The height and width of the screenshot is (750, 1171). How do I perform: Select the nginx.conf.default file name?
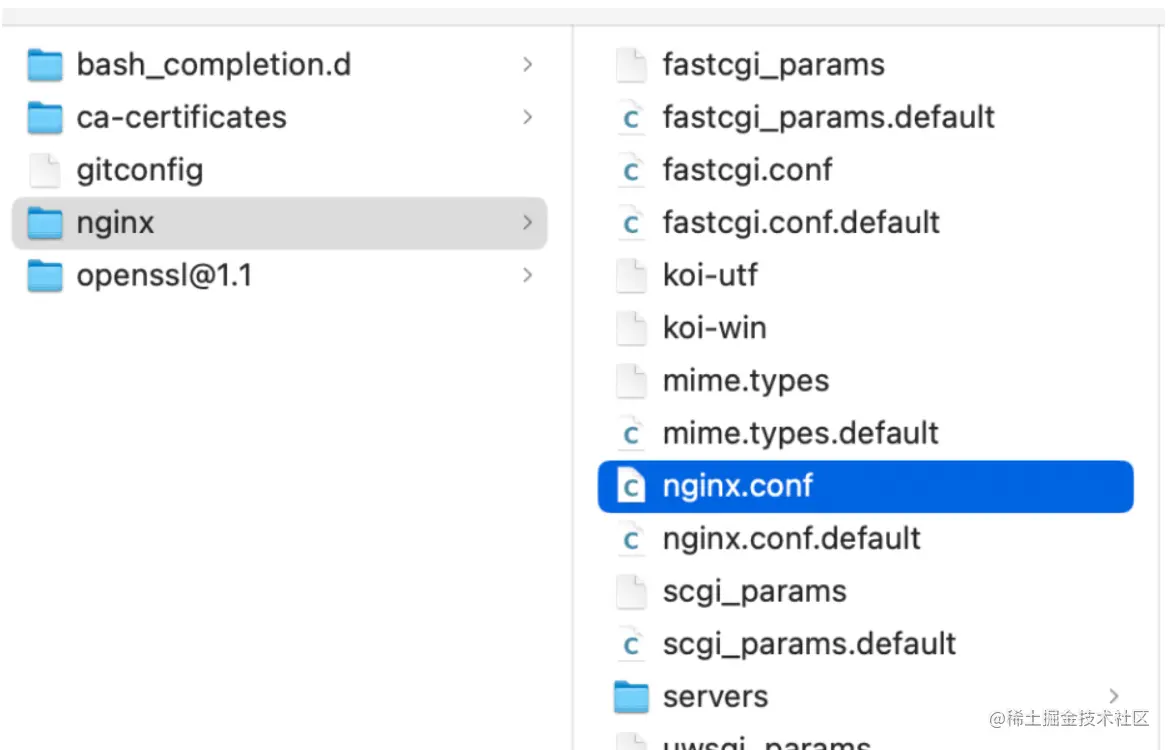click(x=791, y=539)
